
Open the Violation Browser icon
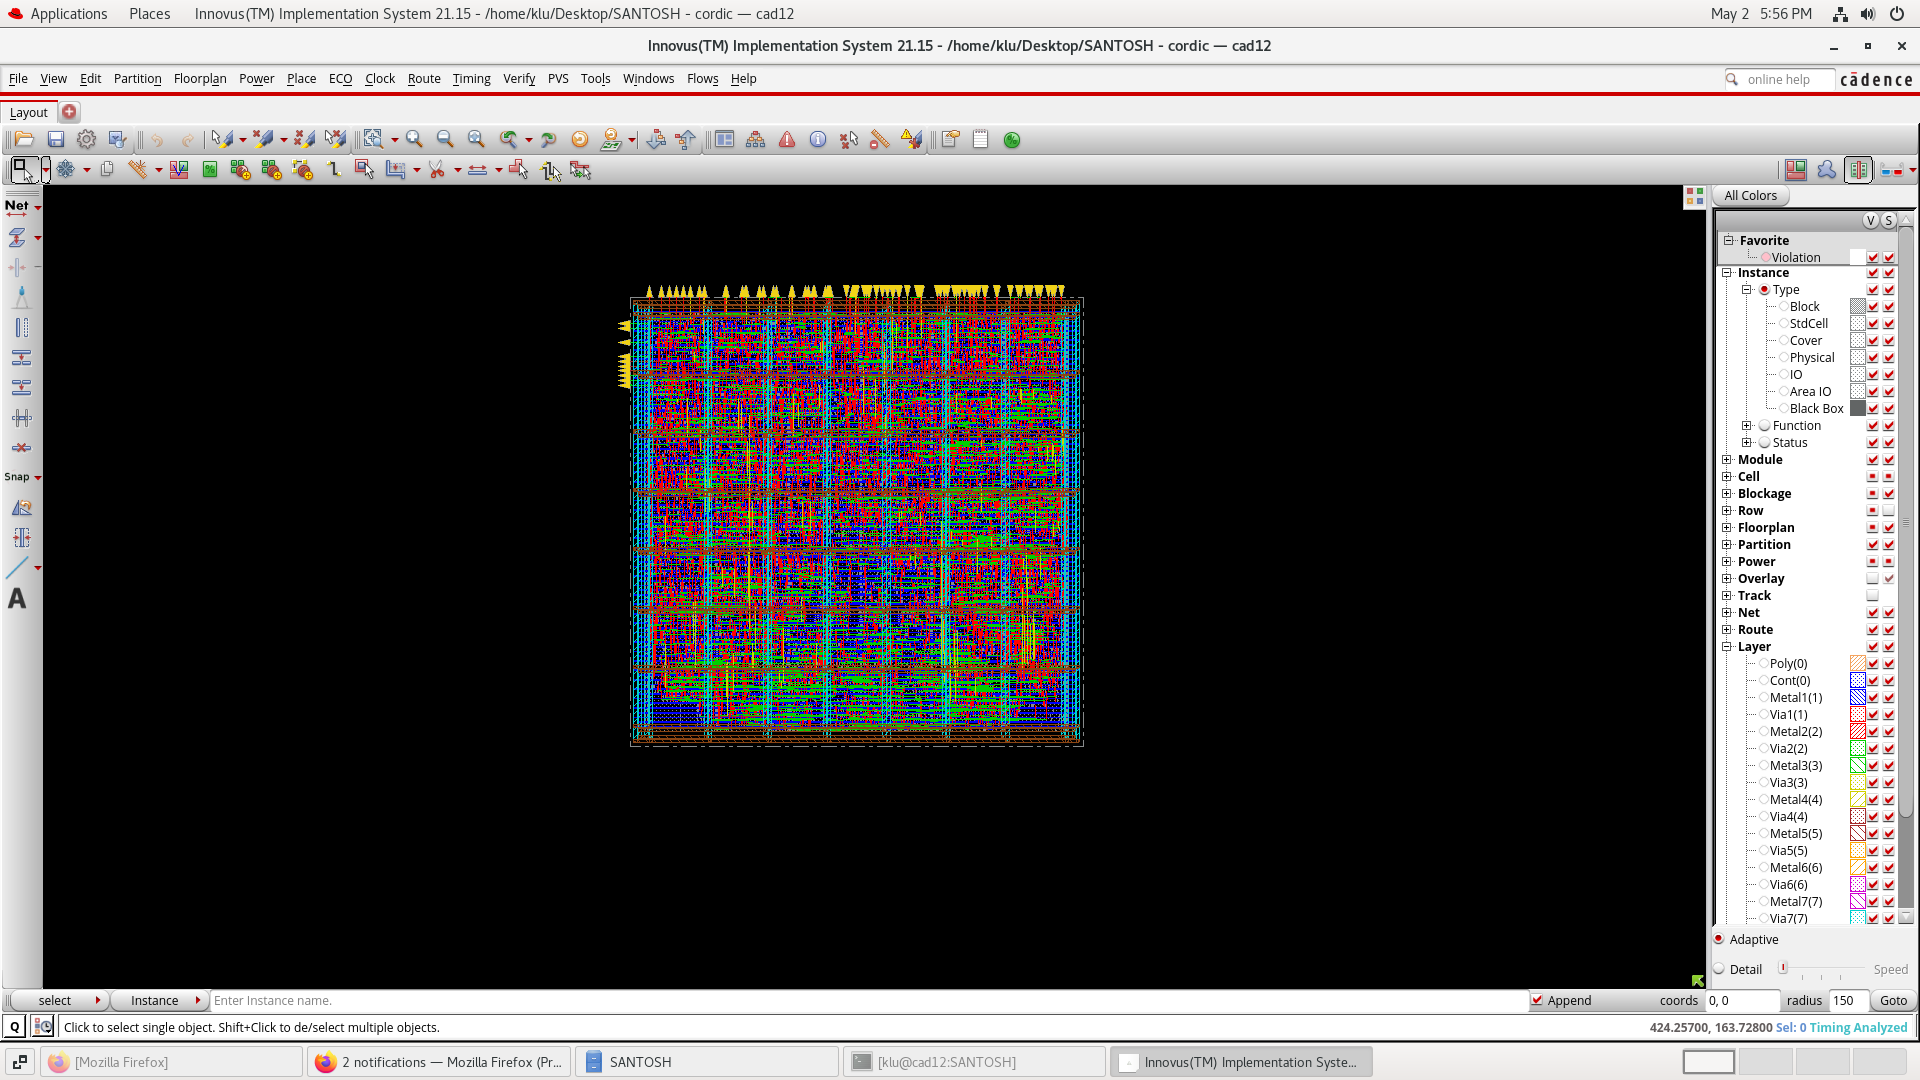pyautogui.click(x=787, y=140)
